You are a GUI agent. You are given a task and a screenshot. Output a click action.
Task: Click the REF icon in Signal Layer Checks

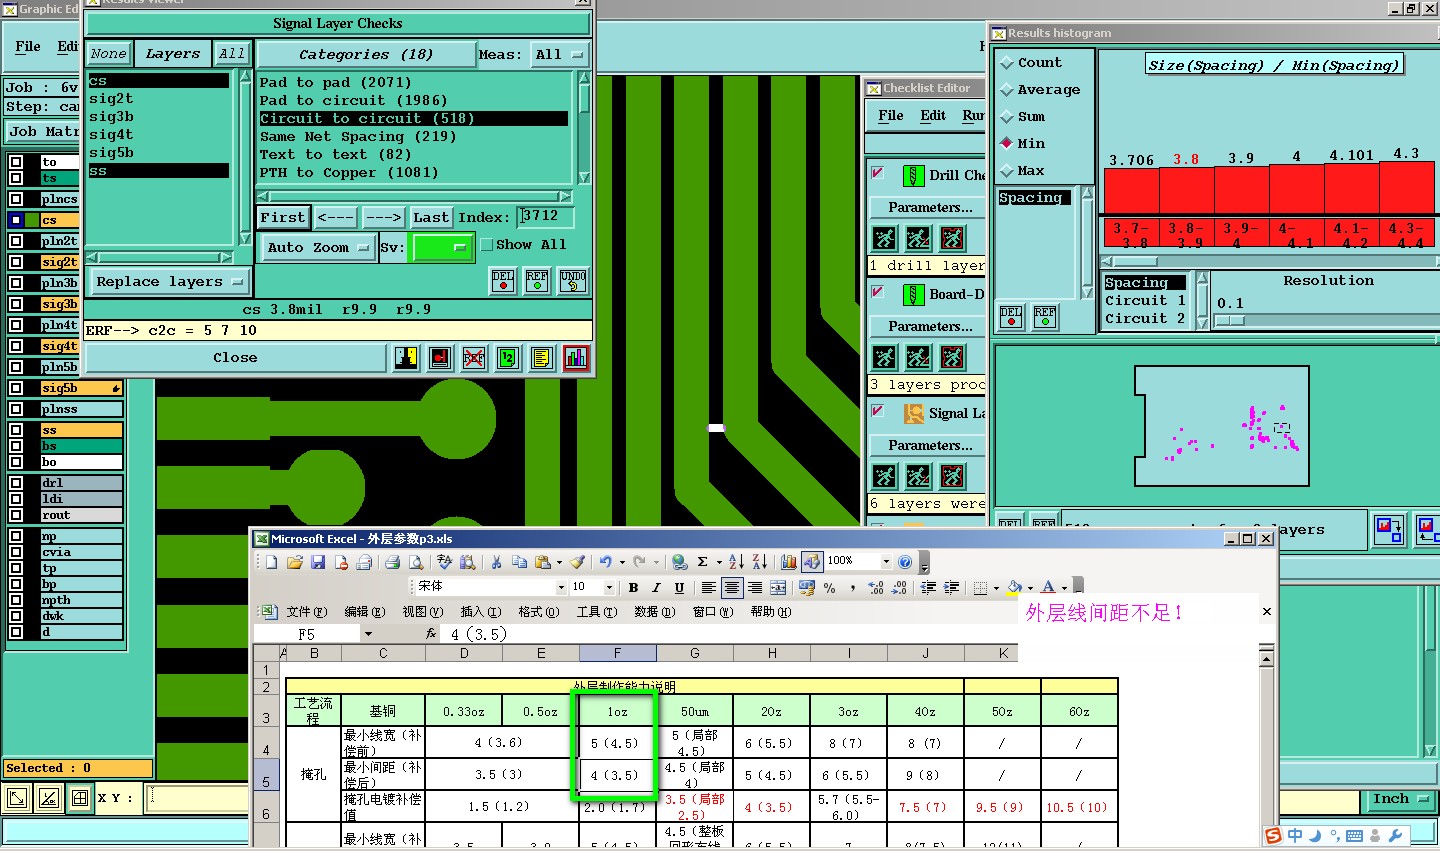pos(537,281)
